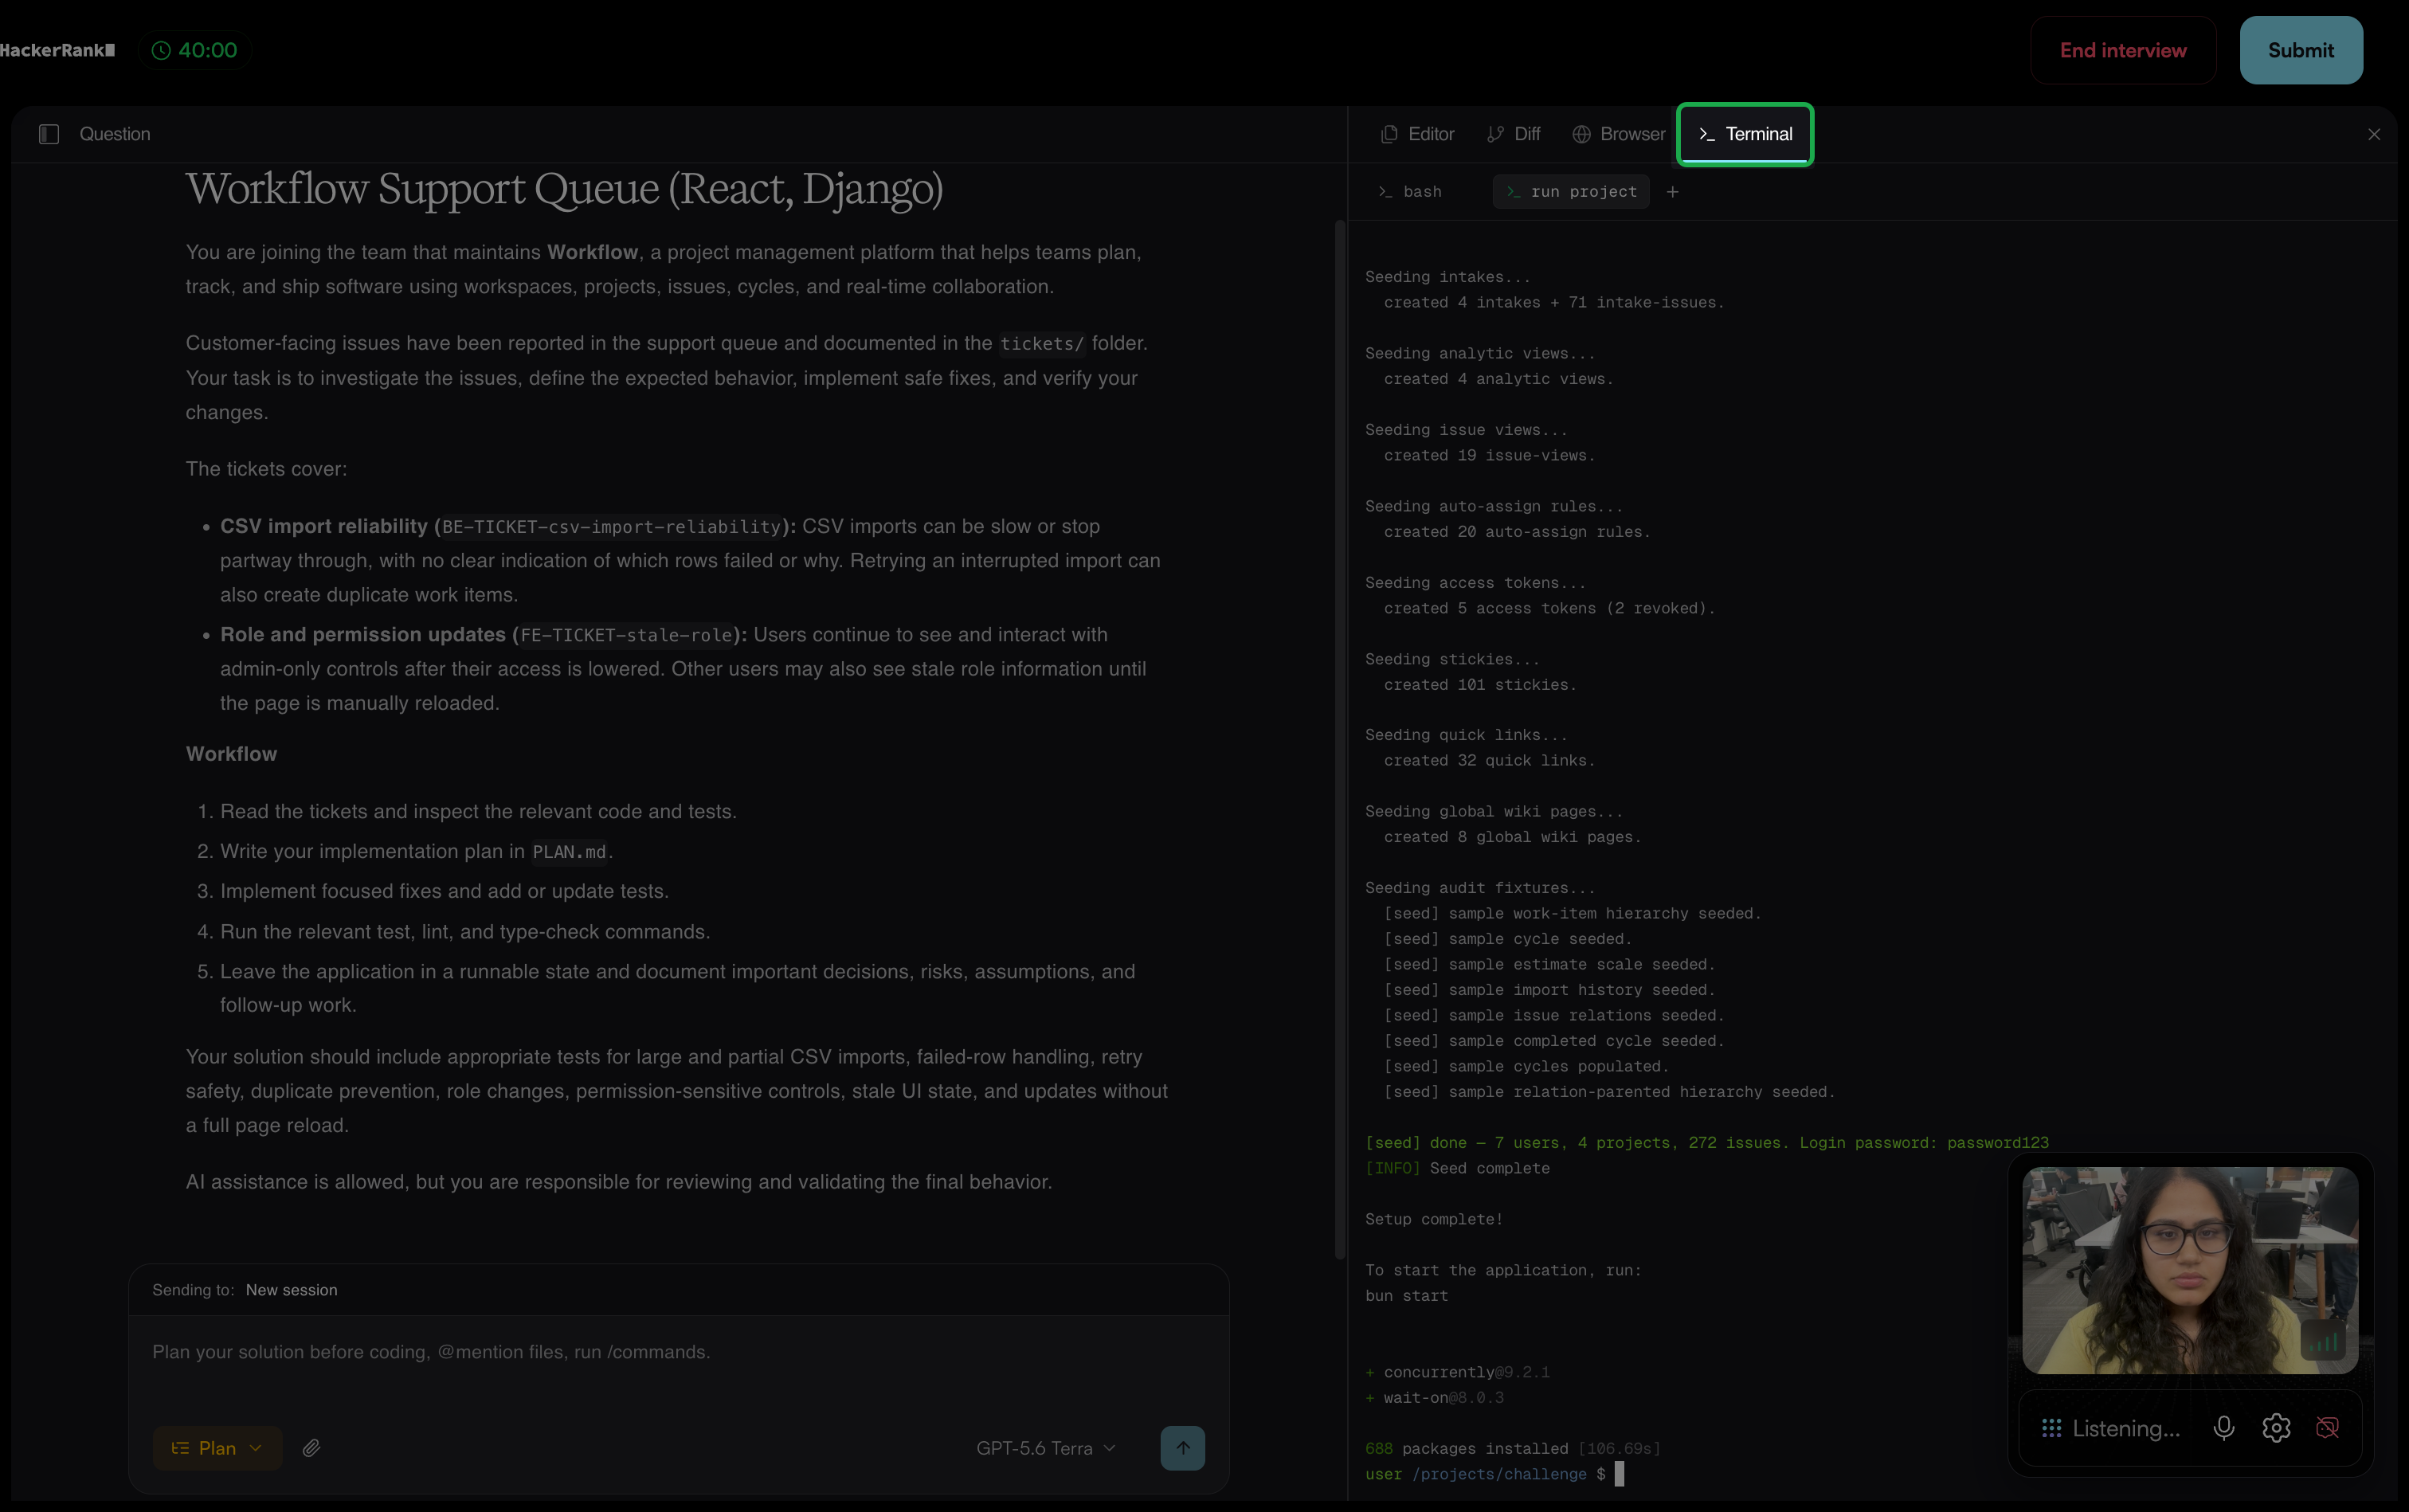Switch to the Diff tab
The width and height of the screenshot is (2409, 1512).
pyautogui.click(x=1513, y=134)
